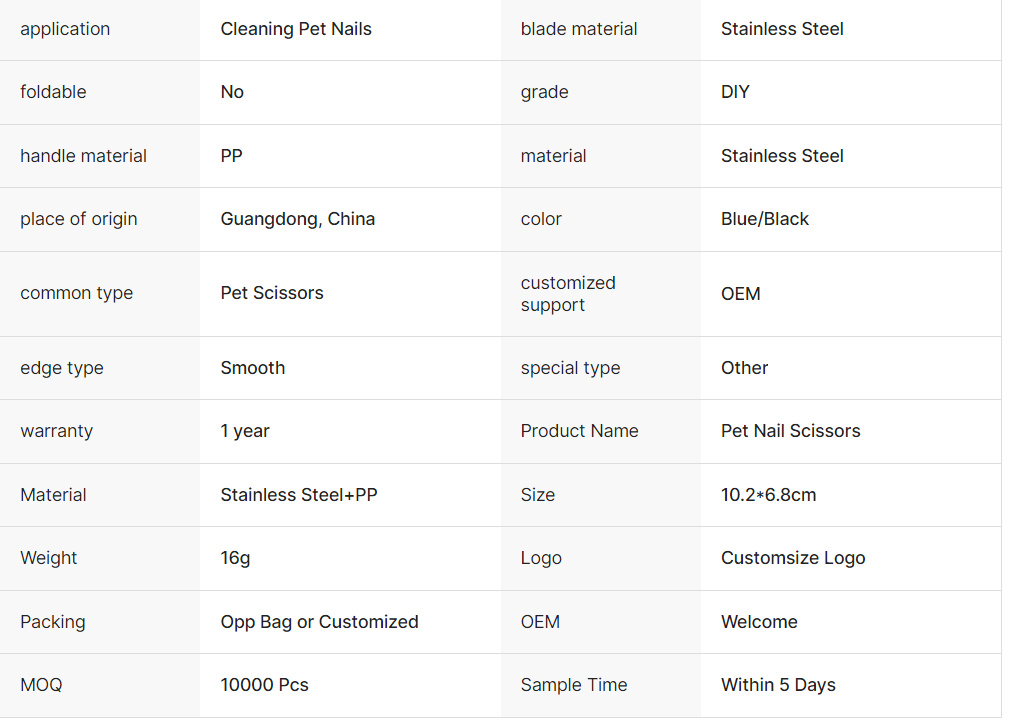Click the 'customized support' label cell
This screenshot has height=725, width=1009.
[568, 294]
